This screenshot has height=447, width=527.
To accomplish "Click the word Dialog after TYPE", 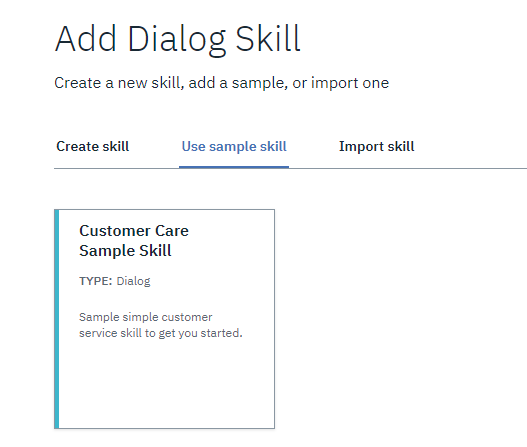I will [133, 281].
